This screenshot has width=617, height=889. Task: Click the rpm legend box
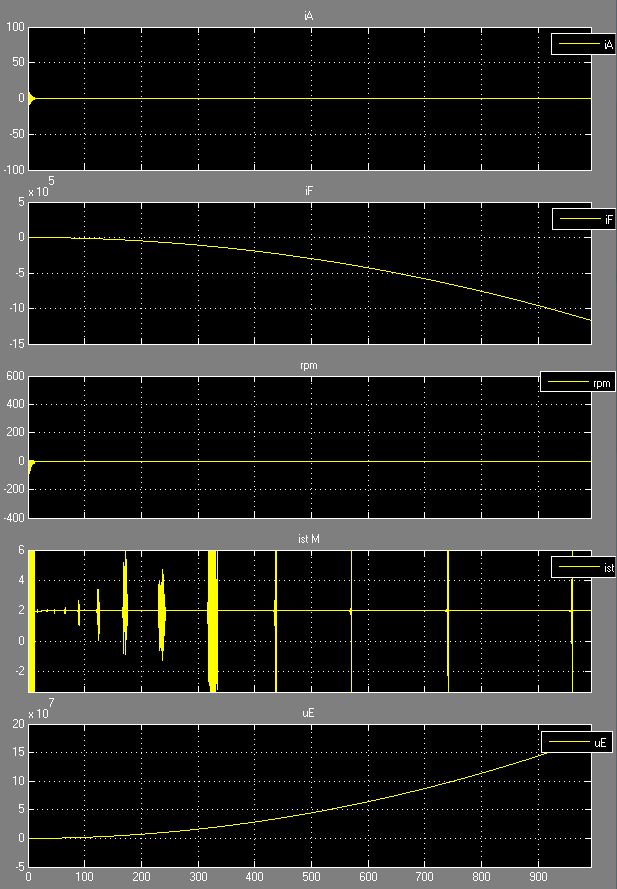pos(577,382)
